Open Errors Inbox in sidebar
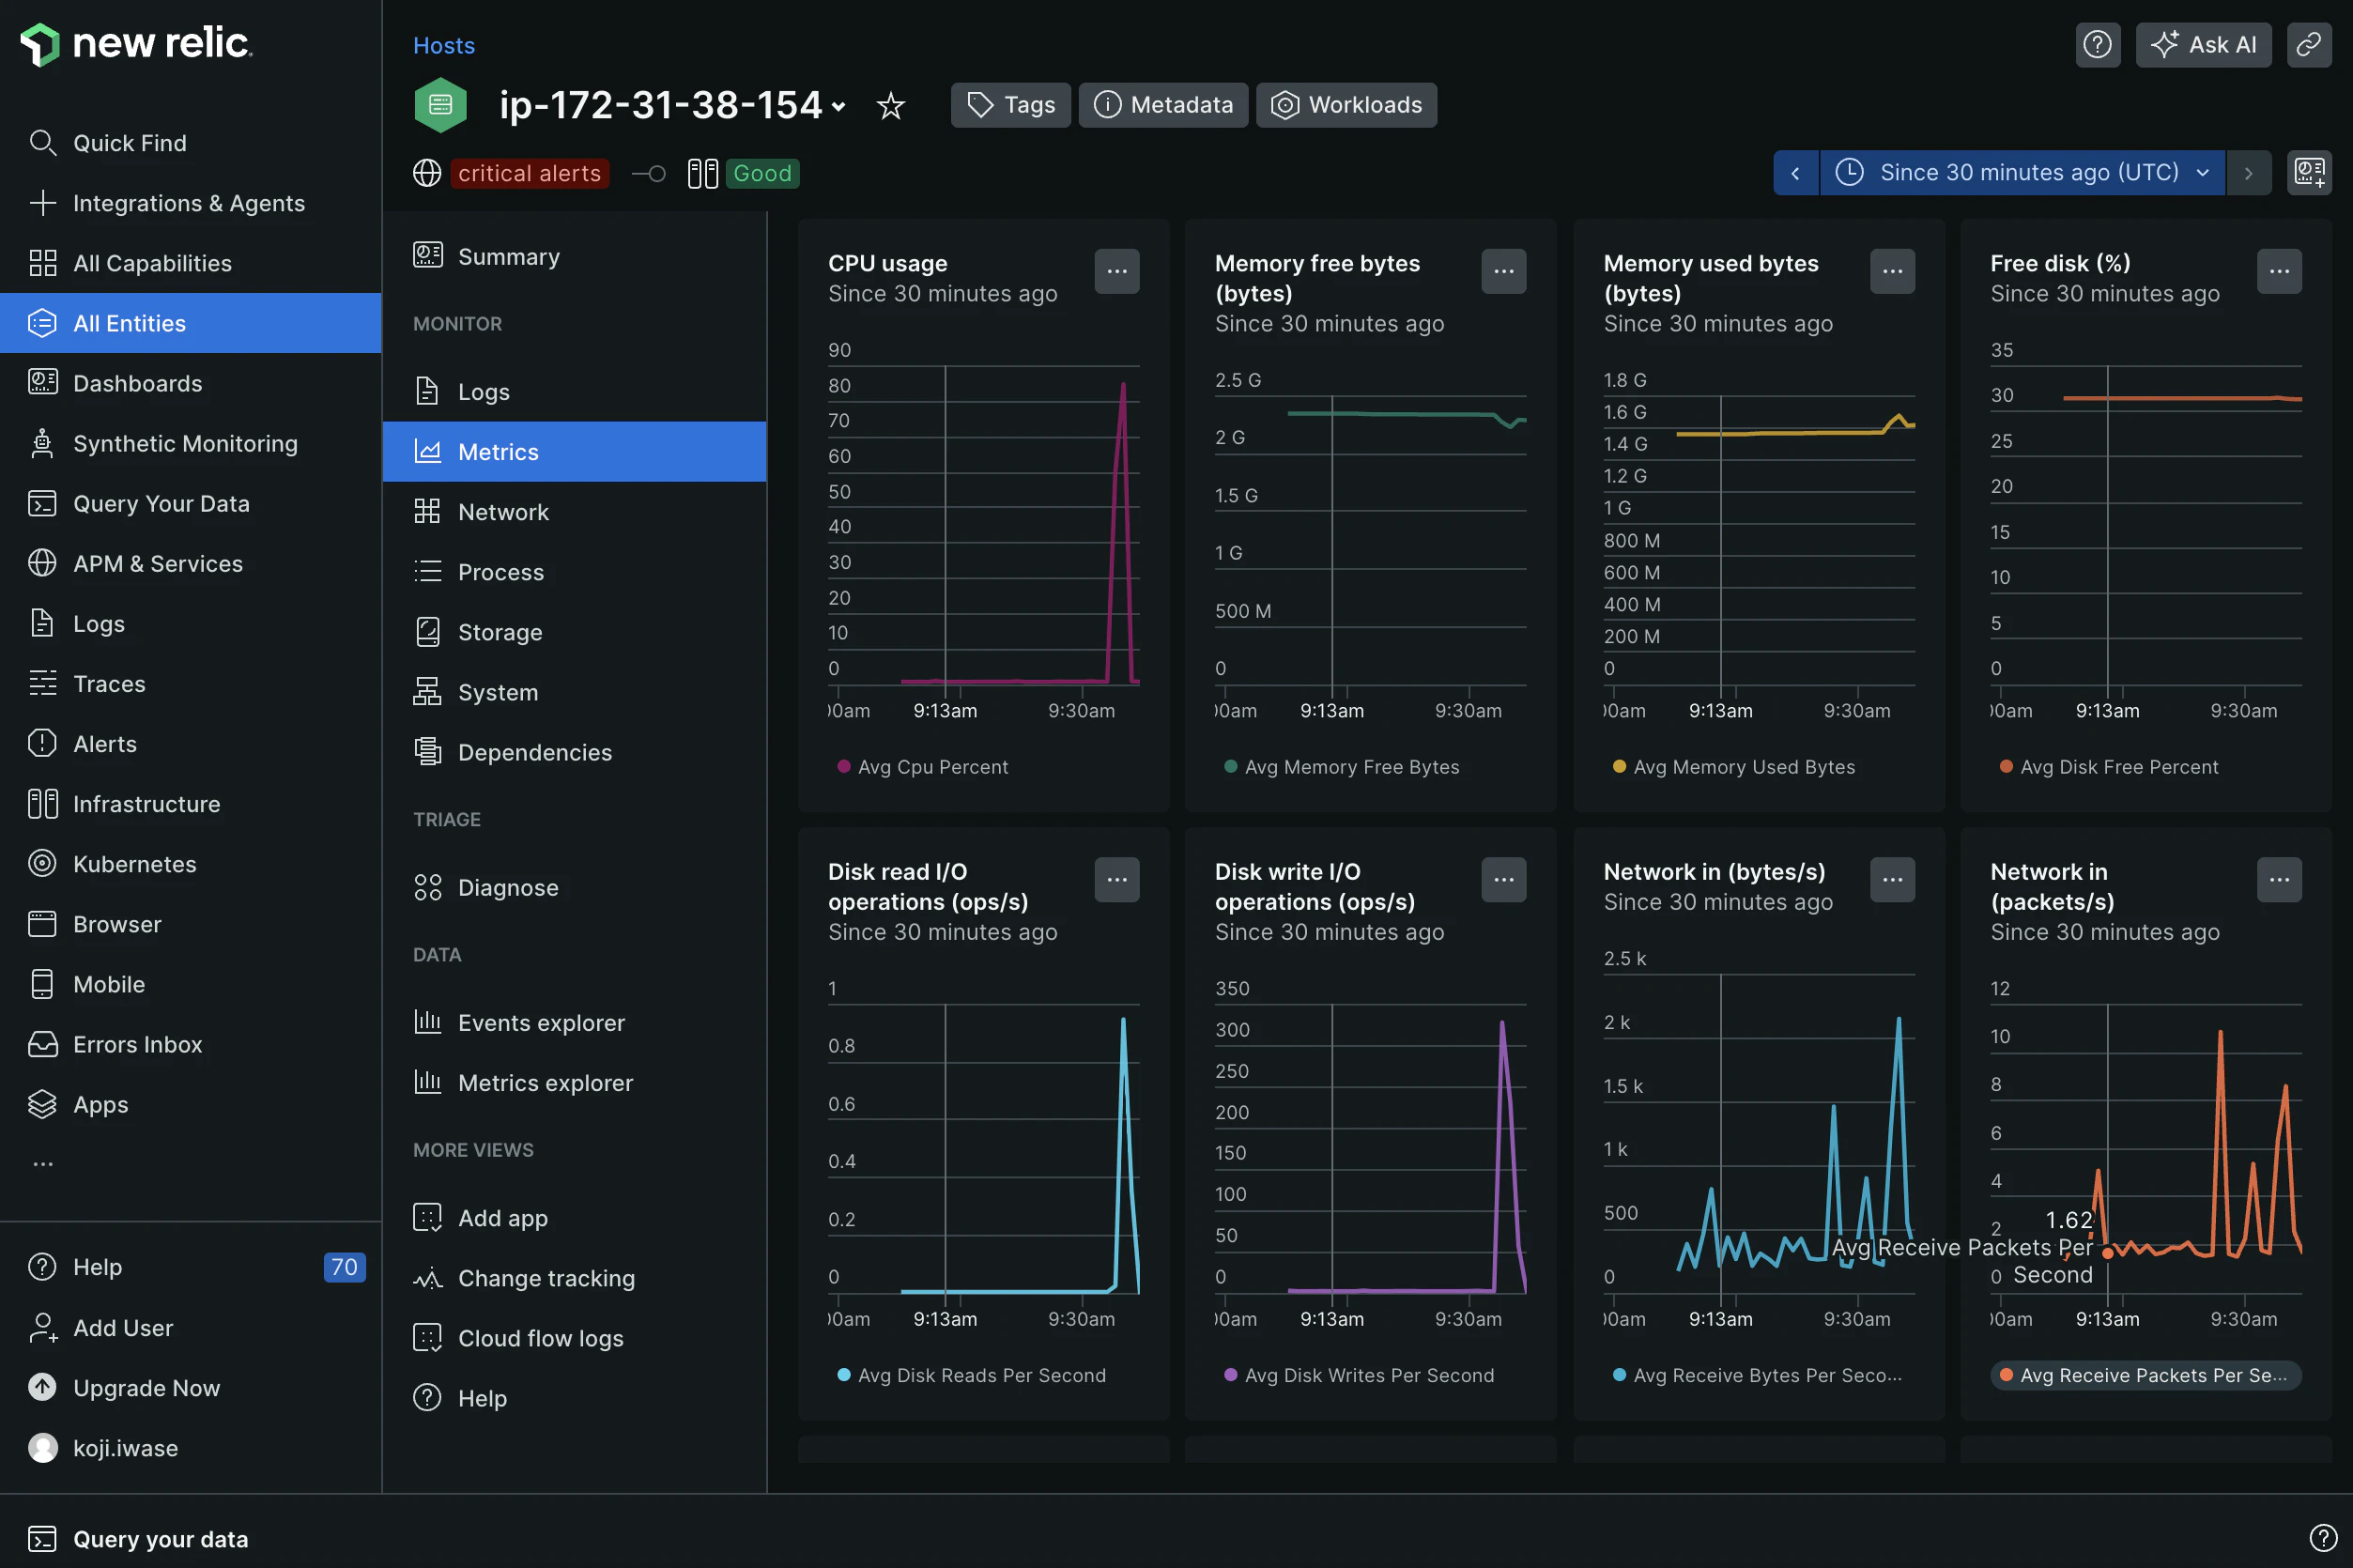The image size is (2353, 1568). pos(190,1044)
